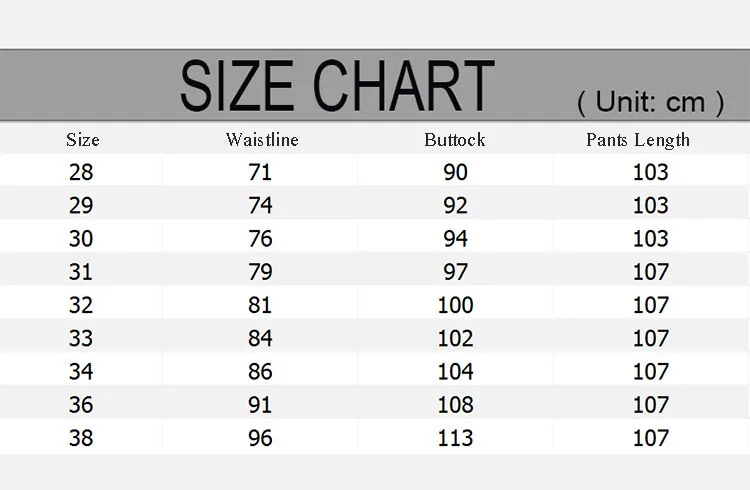Click buttock value 113 for size 38

[x=455, y=438]
